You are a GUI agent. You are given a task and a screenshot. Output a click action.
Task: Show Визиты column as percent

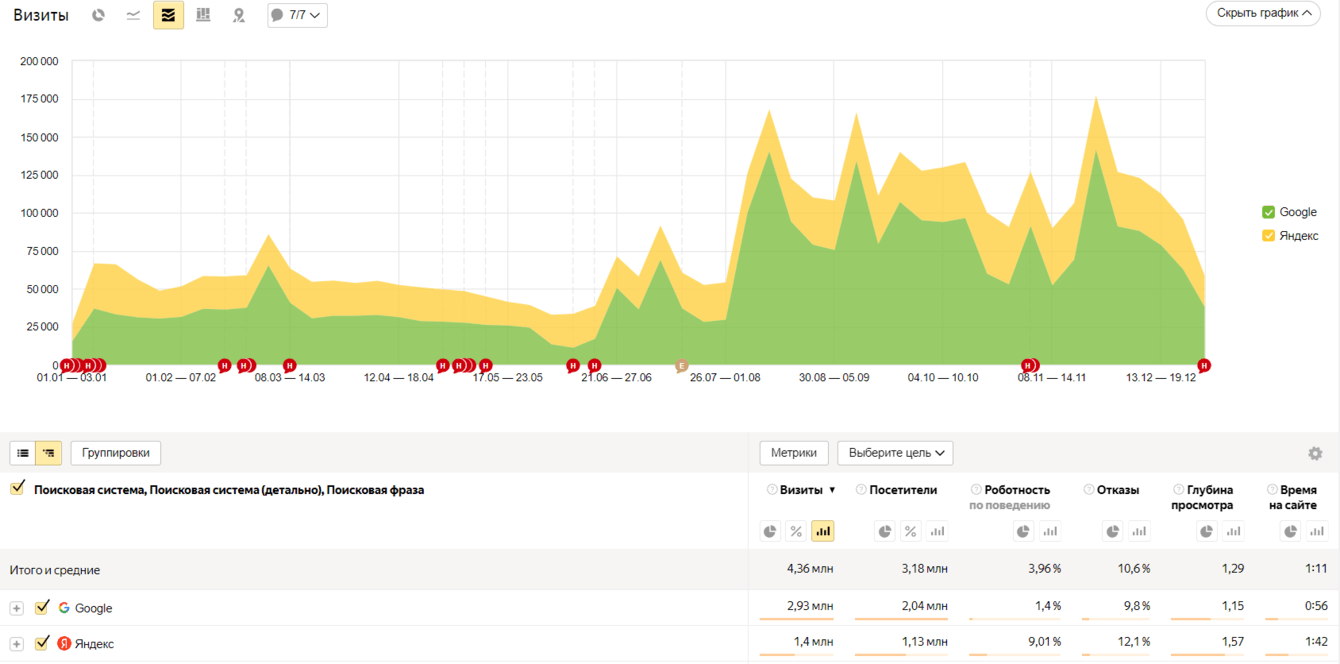point(796,531)
